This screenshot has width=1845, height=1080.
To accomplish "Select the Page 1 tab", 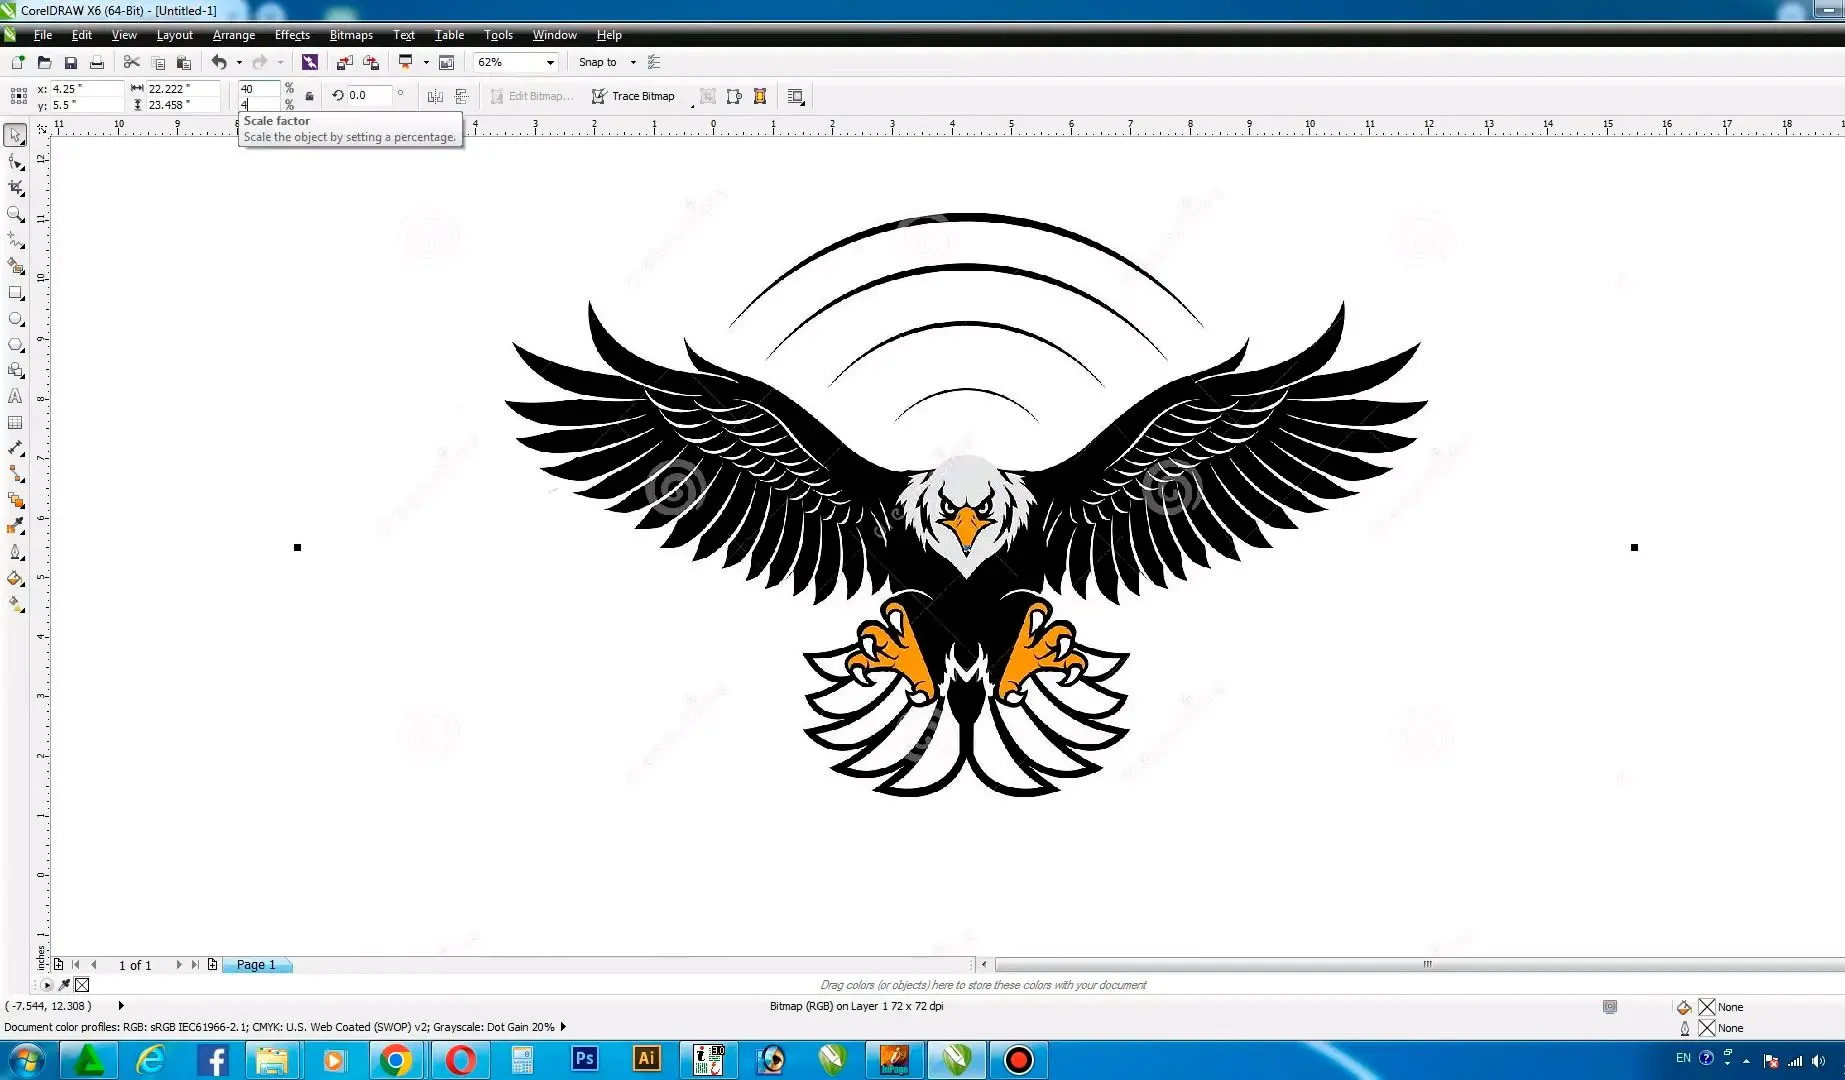I will coord(256,964).
